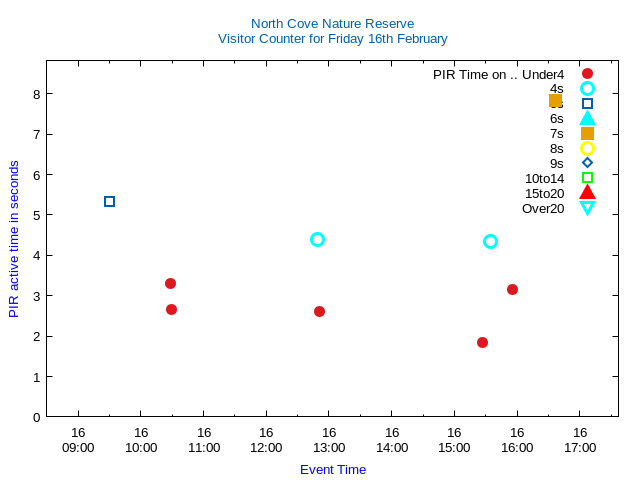Screen dimensions: 640x480
Task: Select the lowest red data point below 2 seconds
Action: pos(482,342)
